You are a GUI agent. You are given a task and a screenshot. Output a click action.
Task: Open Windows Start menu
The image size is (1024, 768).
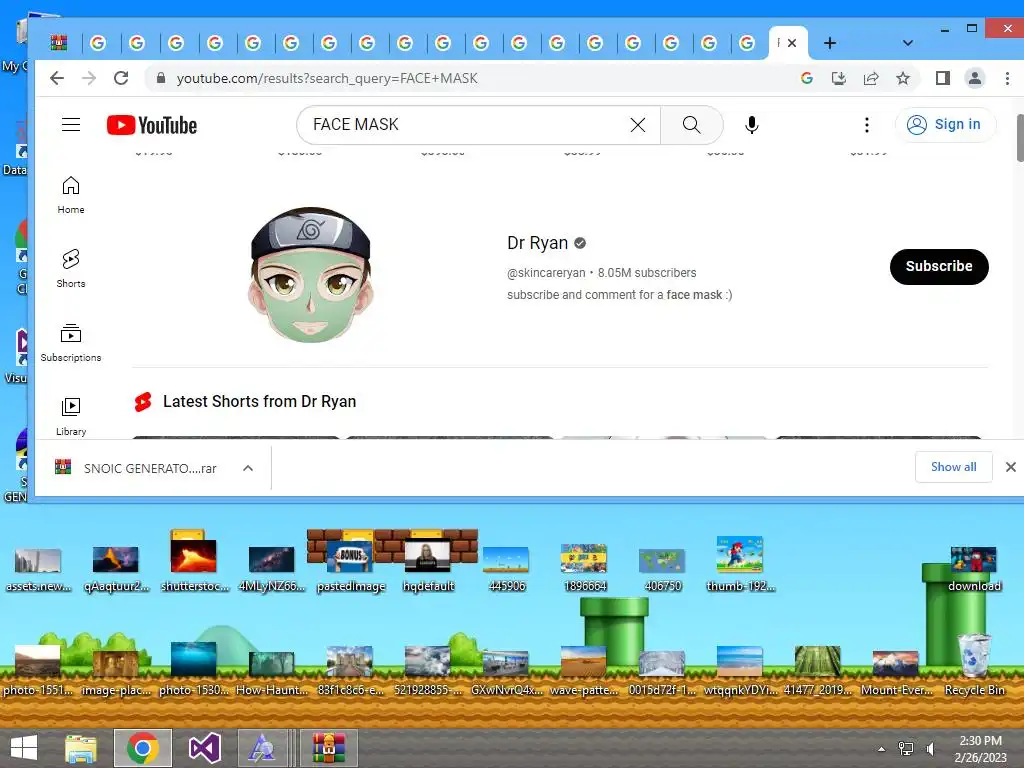tap(24, 748)
